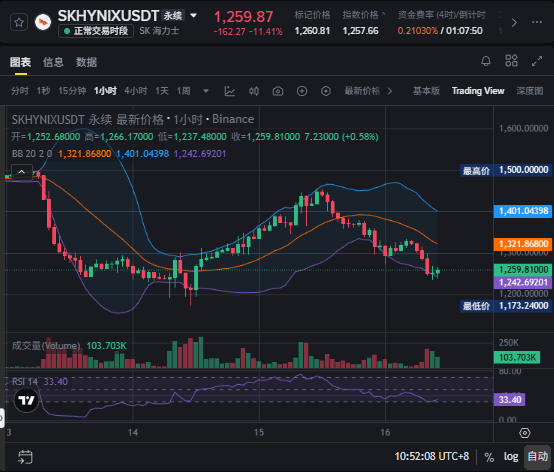Image resolution: width=554 pixels, height=472 pixels.
Task: Switch to the 数据 tab
Action: click(x=87, y=62)
